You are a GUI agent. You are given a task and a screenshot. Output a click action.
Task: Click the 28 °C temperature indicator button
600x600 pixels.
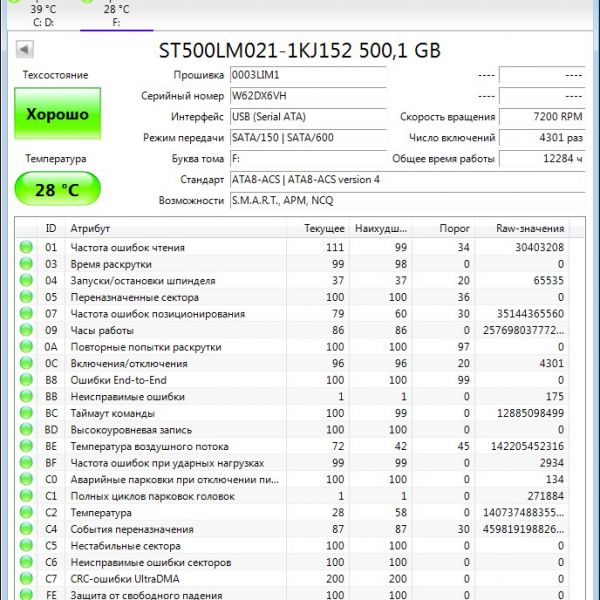point(57,189)
